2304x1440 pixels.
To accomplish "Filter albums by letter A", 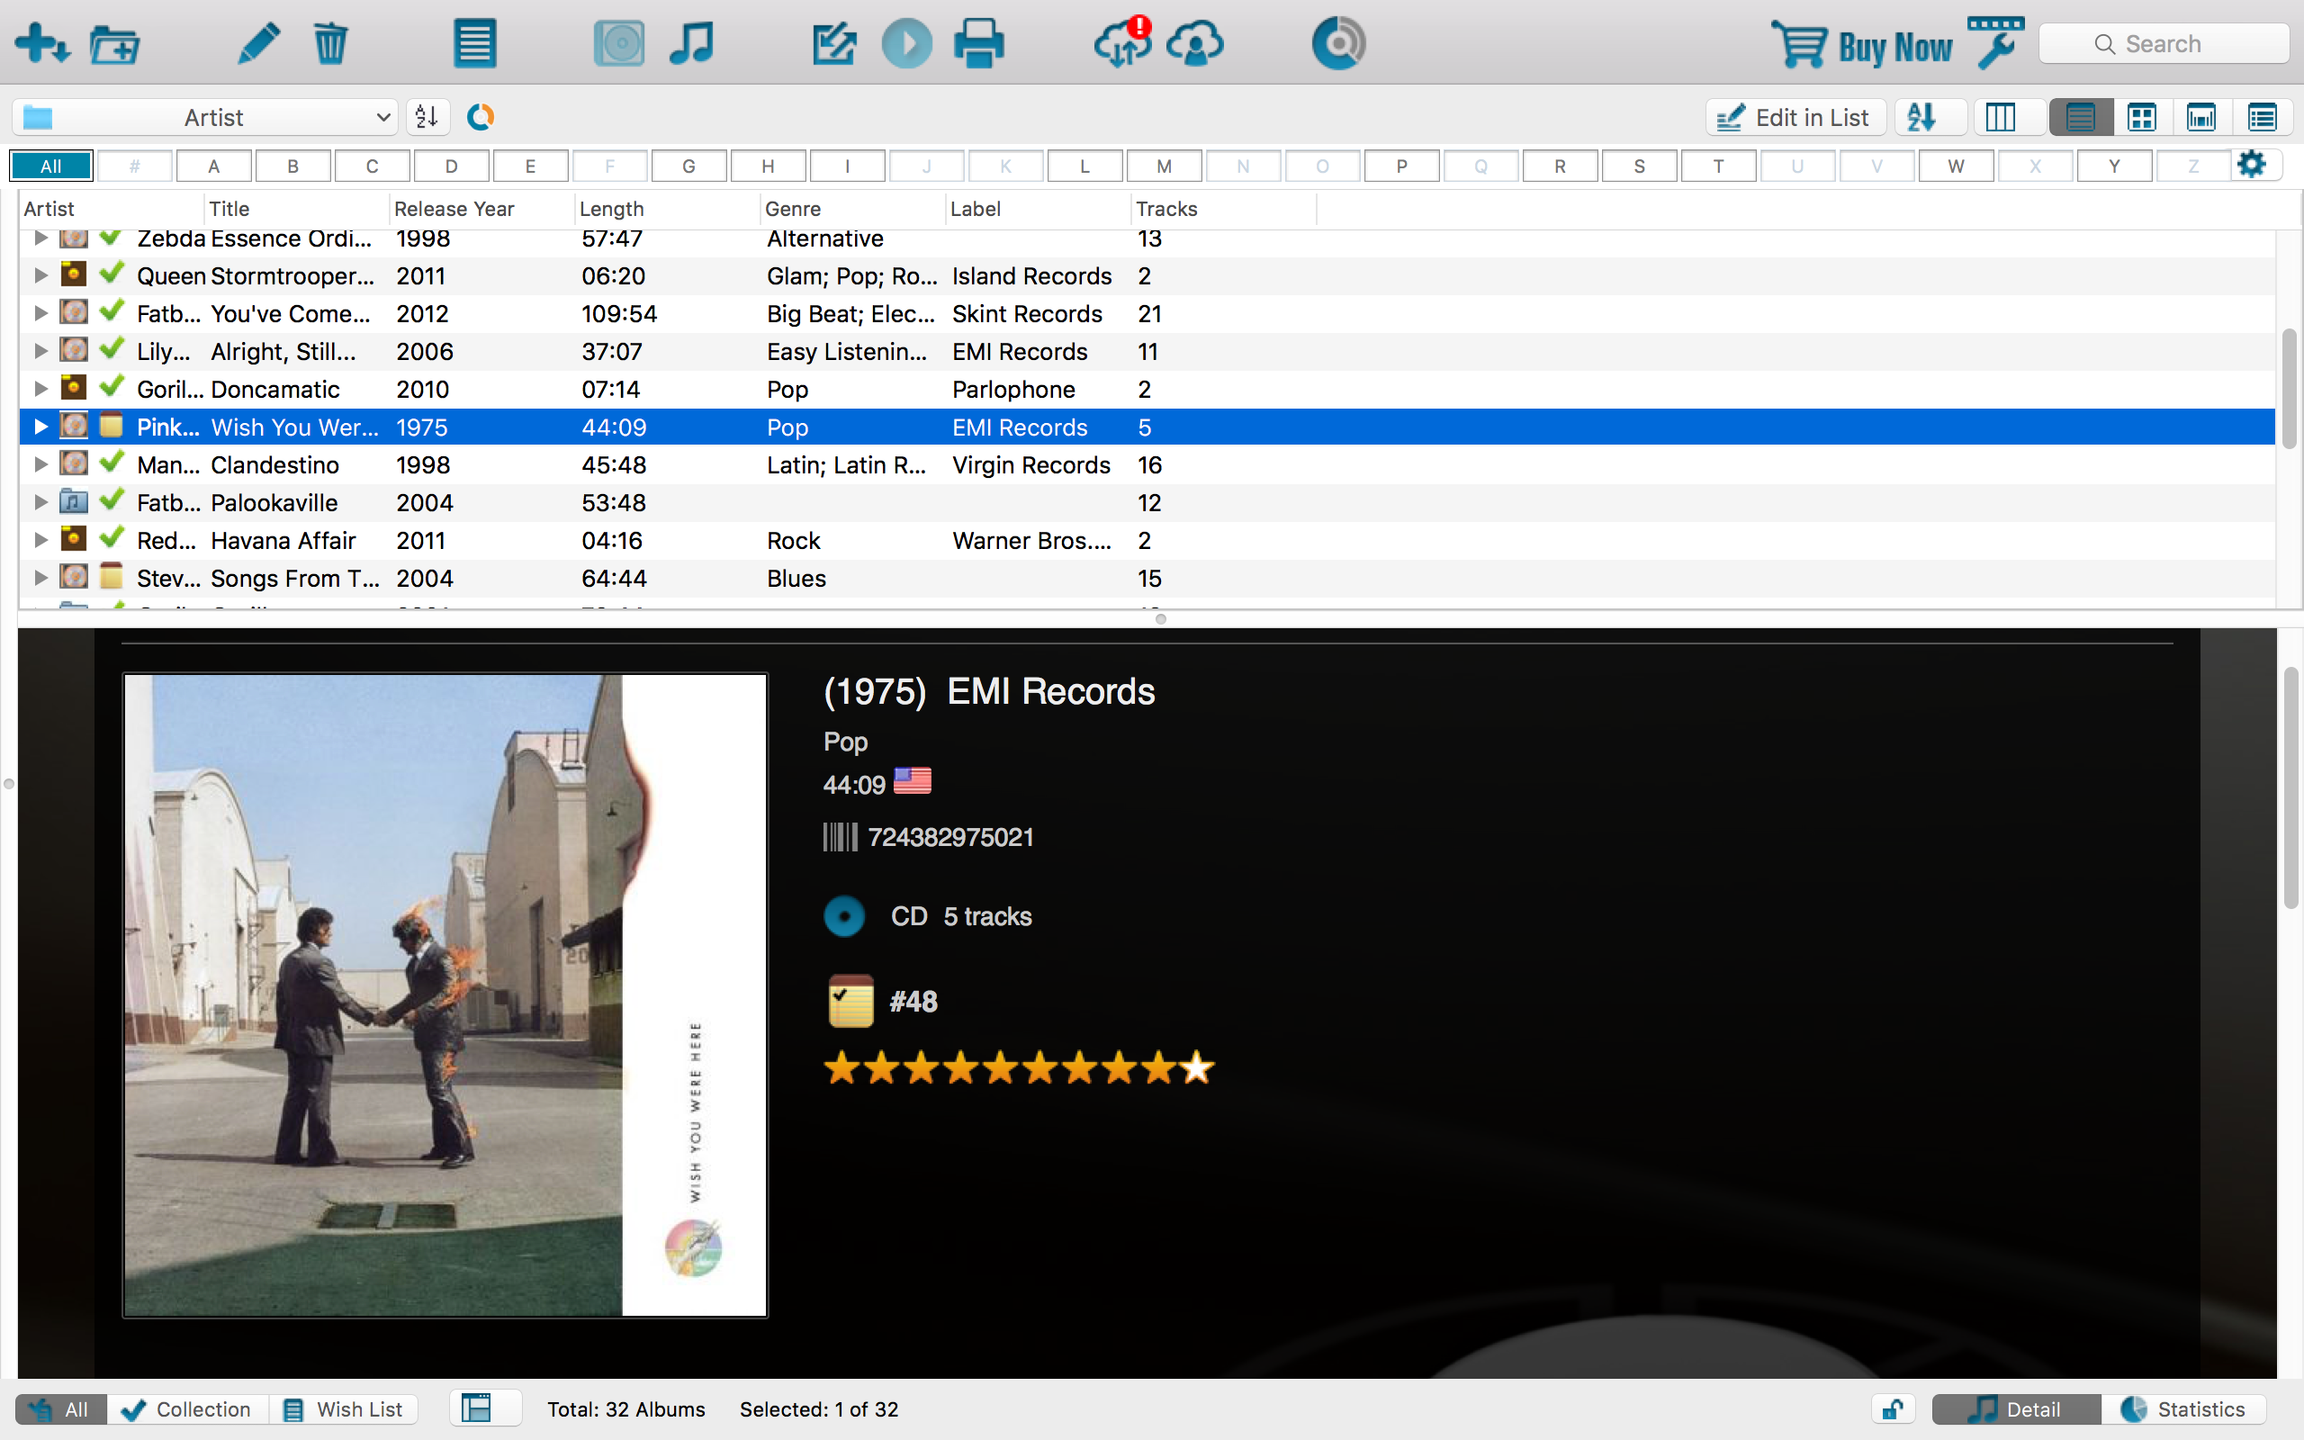I will pyautogui.click(x=213, y=166).
